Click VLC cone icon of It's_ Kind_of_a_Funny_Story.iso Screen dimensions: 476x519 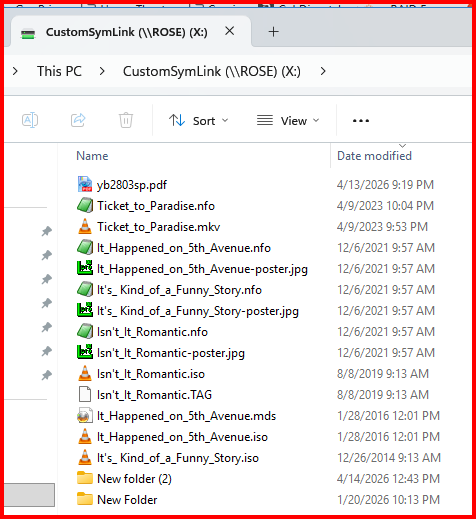point(85,457)
